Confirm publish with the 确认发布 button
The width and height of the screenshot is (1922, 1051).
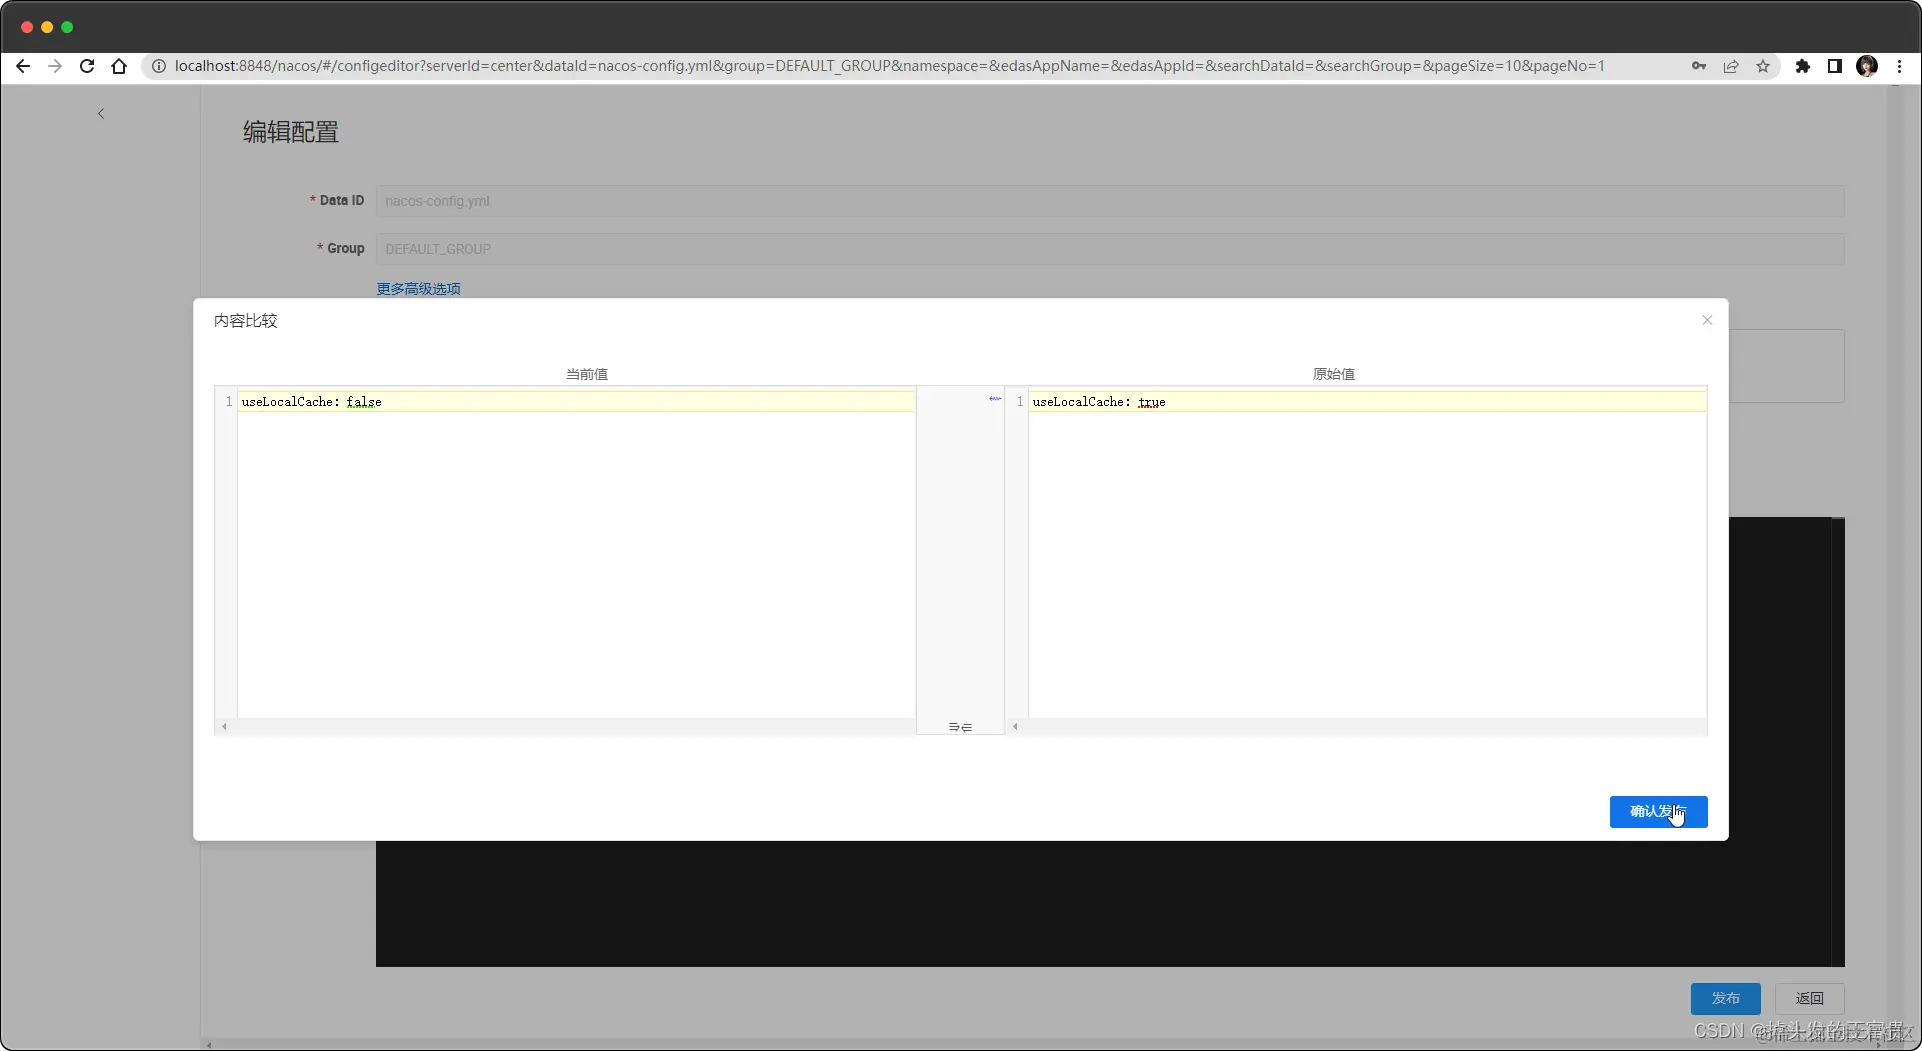tap(1658, 812)
